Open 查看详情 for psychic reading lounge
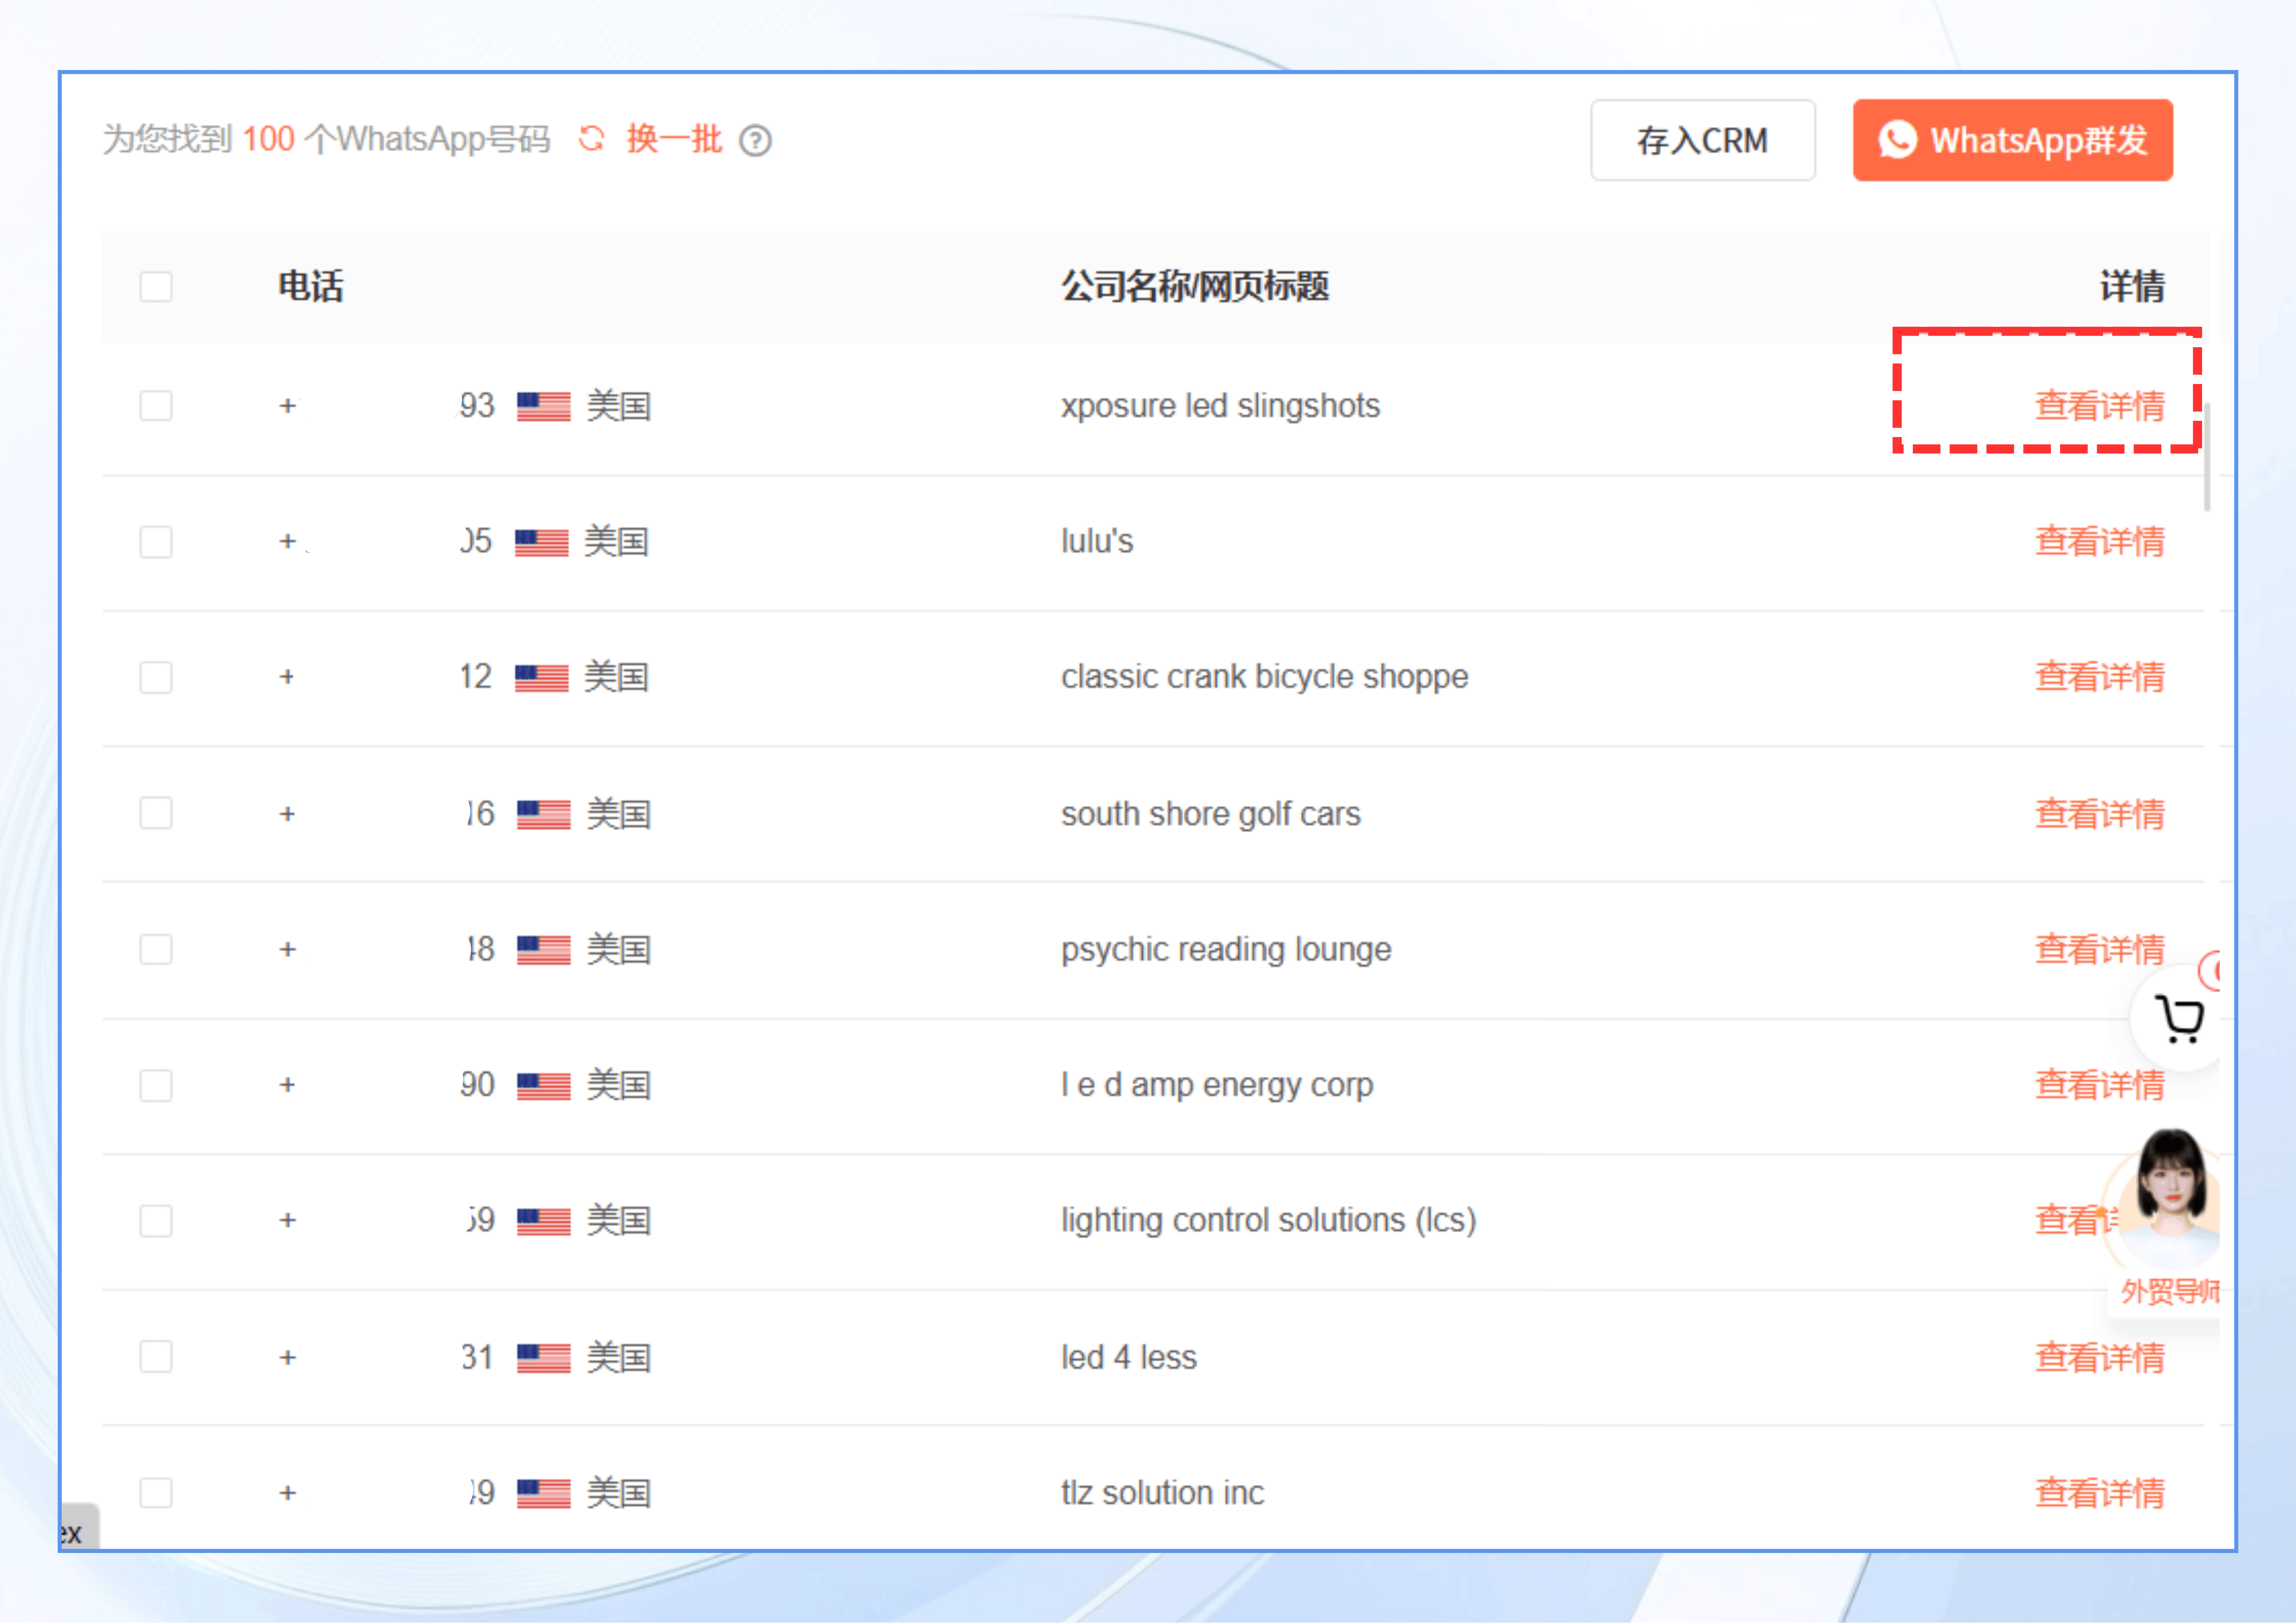The width and height of the screenshot is (2296, 1623). pyautogui.click(x=2100, y=950)
